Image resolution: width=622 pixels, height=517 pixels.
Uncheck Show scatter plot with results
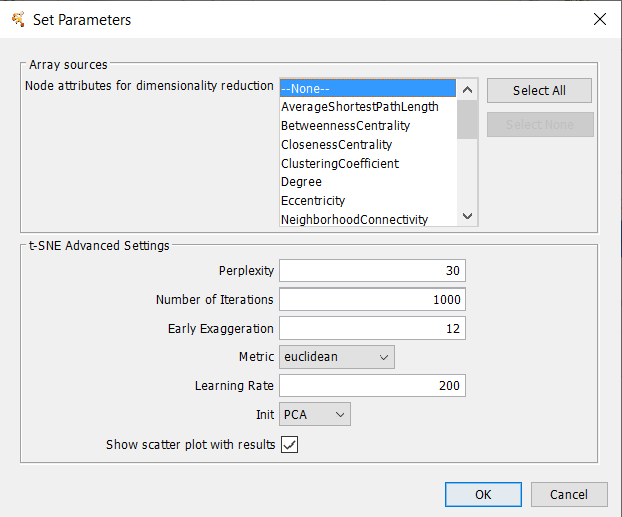(290, 444)
